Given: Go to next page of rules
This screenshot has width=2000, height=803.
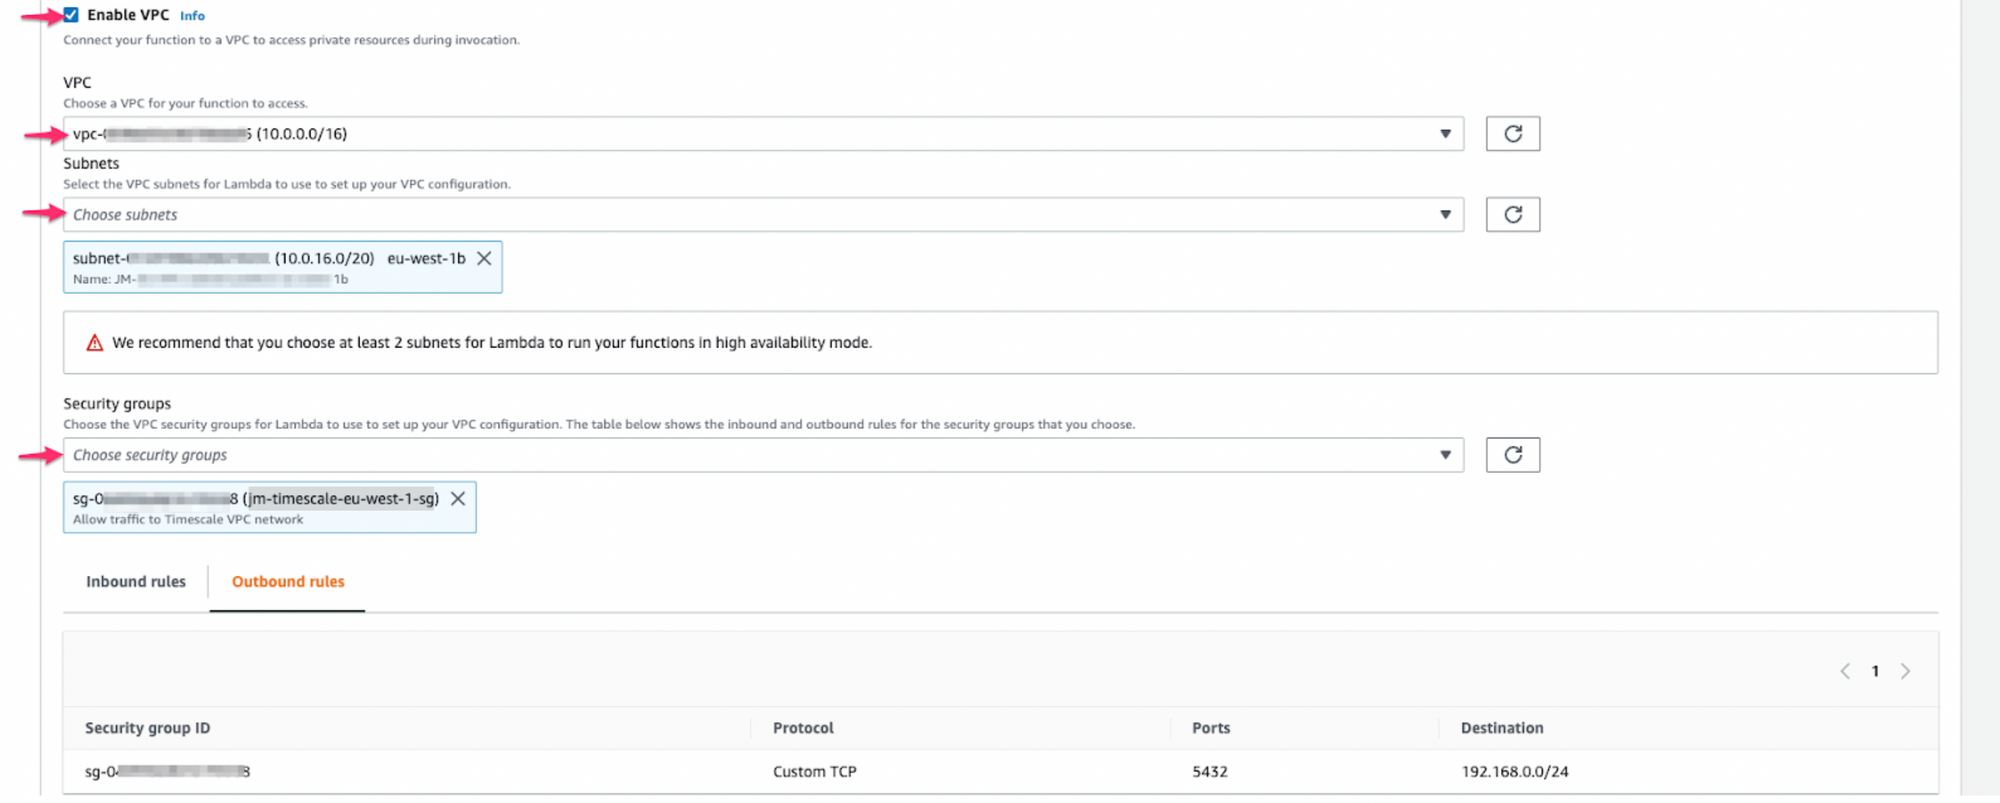Looking at the screenshot, I should (1905, 671).
